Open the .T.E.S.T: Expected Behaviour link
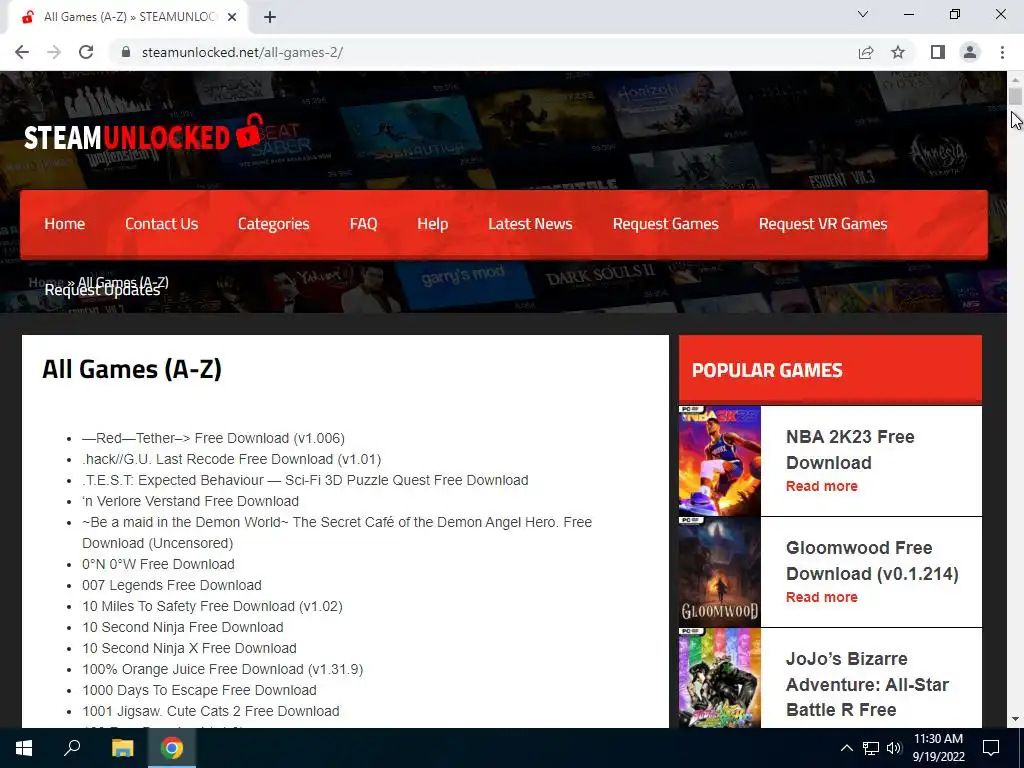This screenshot has height=768, width=1024. click(305, 480)
